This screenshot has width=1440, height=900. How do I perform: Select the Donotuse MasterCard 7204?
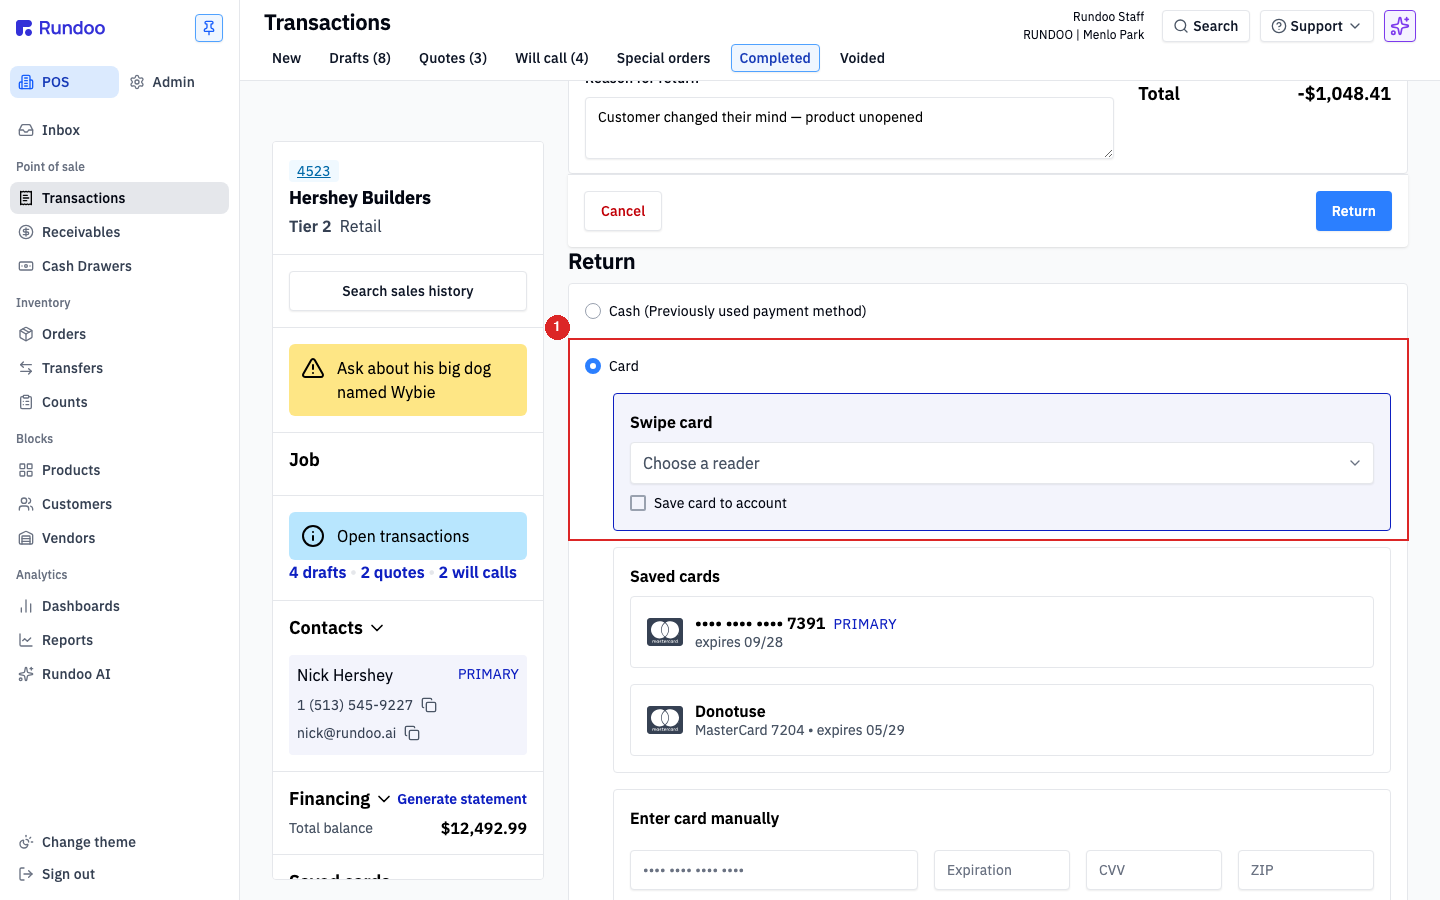[x=1001, y=720]
